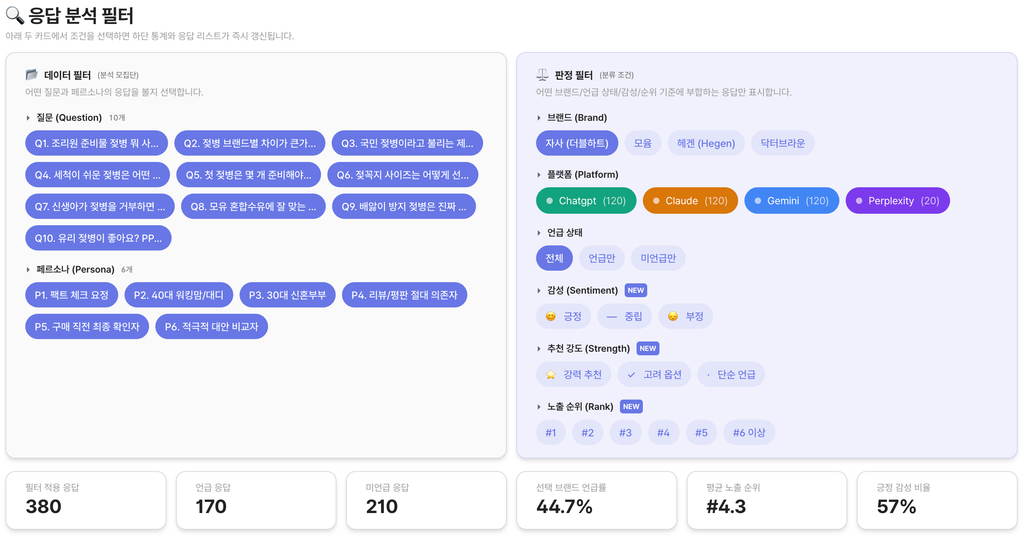1024x539 pixels.
Task: Select brand 헤겐 (Hegen)
Action: pyautogui.click(x=706, y=143)
